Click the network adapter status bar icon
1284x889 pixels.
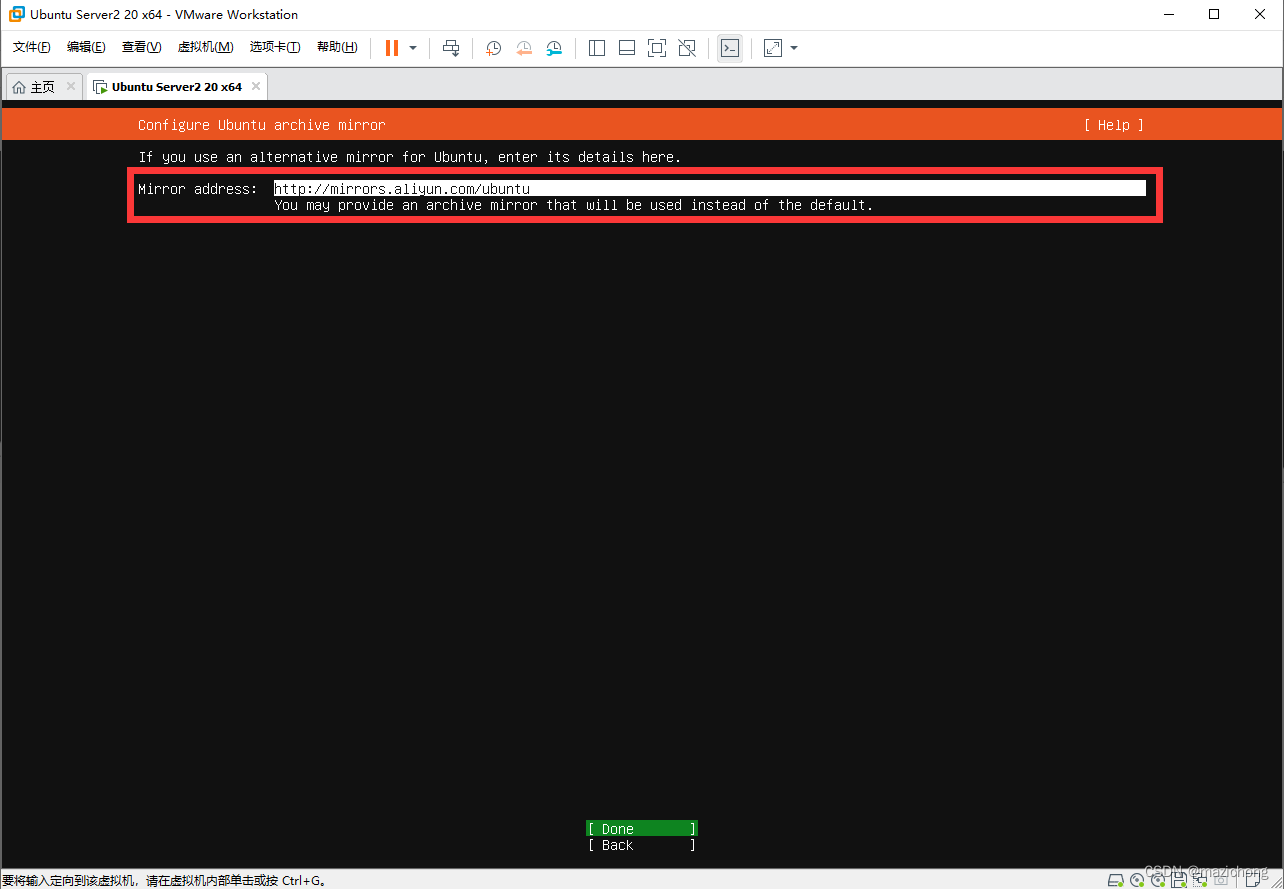1200,881
